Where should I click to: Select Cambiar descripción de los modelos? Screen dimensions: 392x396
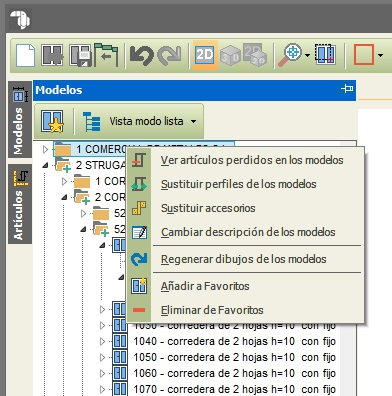click(248, 232)
